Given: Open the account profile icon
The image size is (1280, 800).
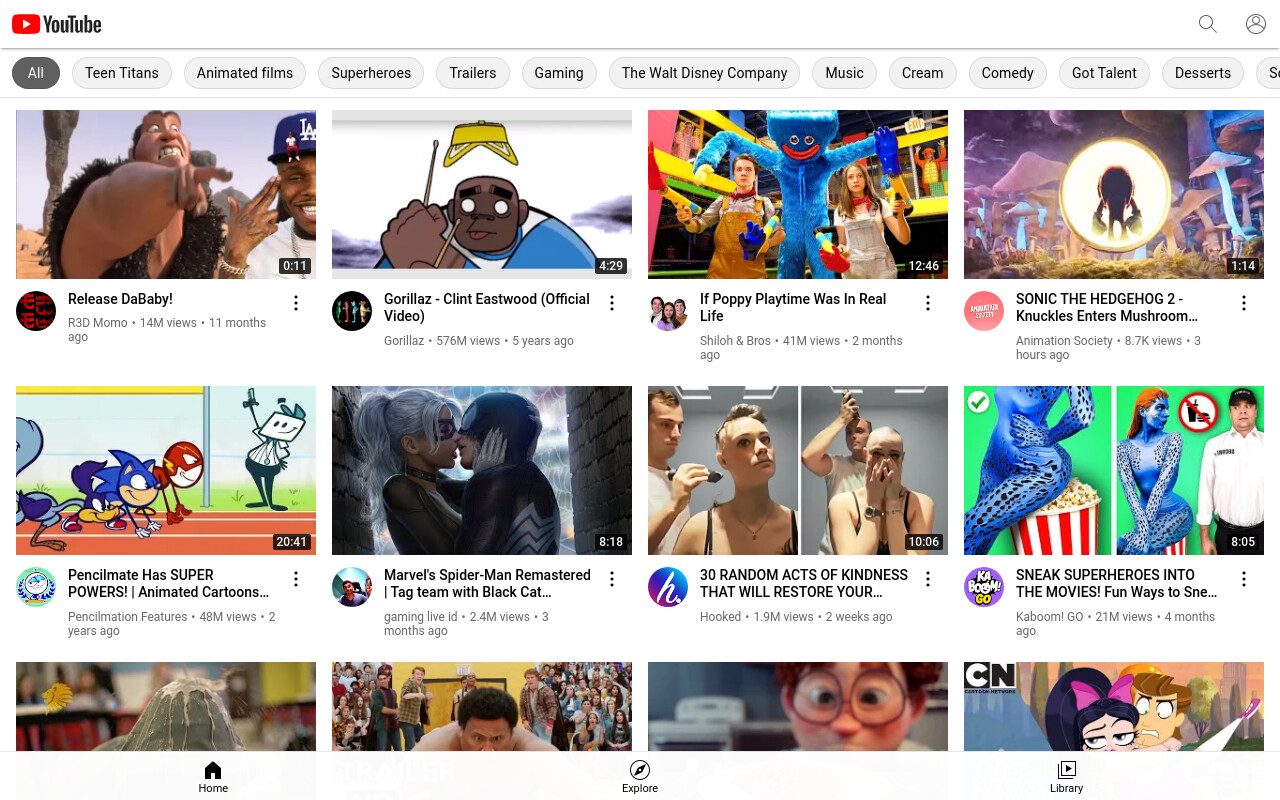Looking at the screenshot, I should click(1256, 24).
